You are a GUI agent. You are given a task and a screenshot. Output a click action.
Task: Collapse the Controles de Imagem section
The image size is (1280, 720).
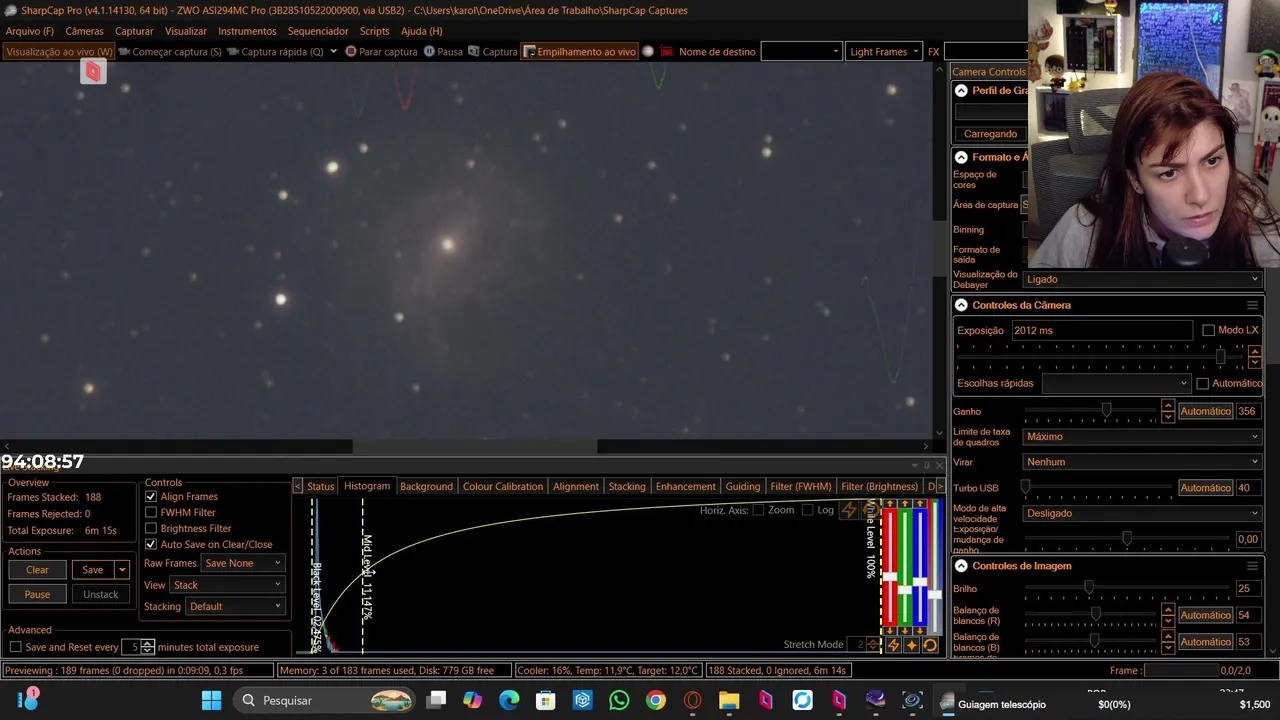961,566
